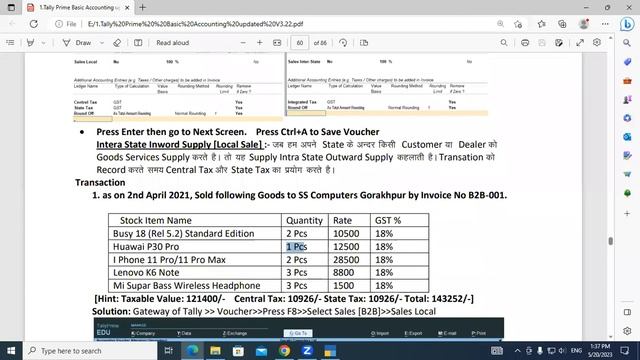Open the tab actions menu
Viewport: 640px width, 360px height.
click(11, 7)
